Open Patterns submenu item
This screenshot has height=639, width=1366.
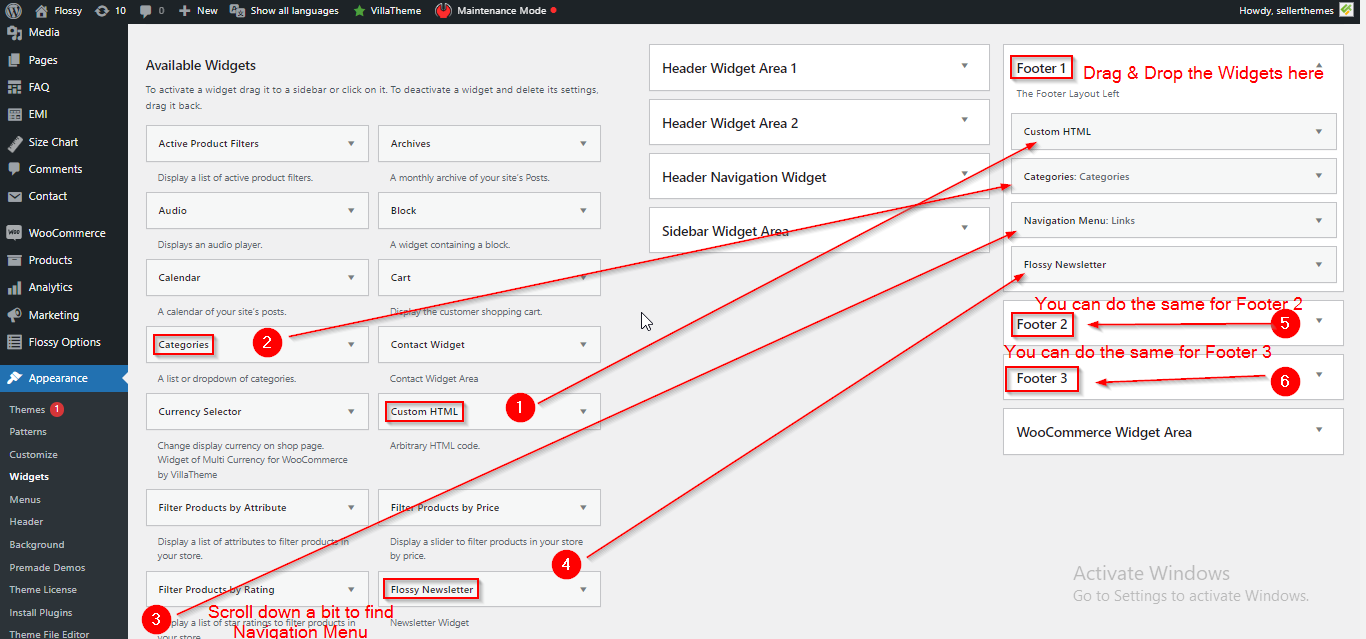point(28,432)
